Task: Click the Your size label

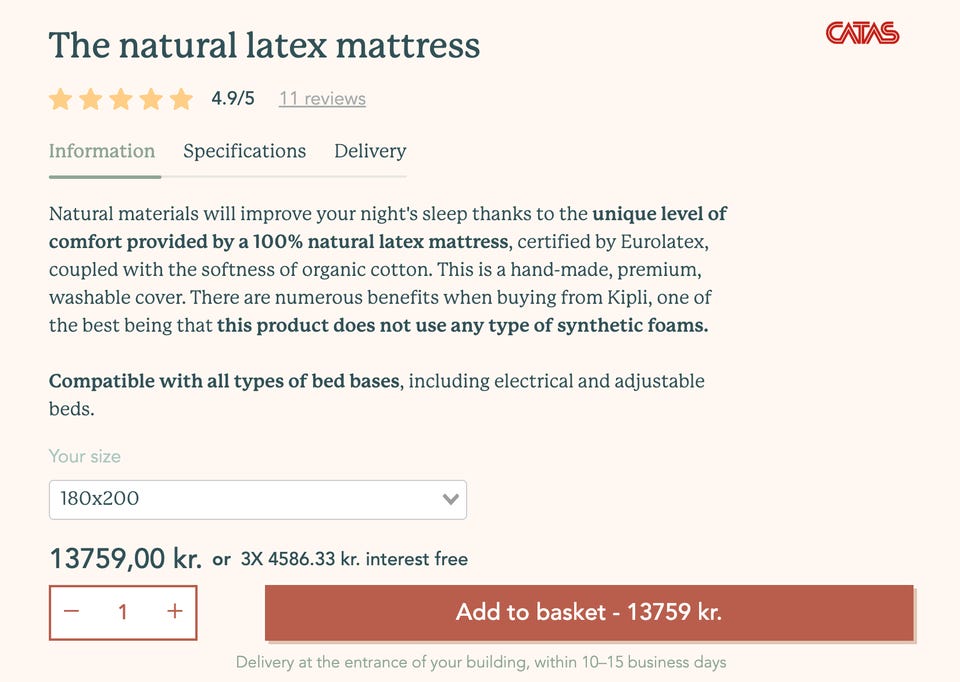Action: point(85,456)
